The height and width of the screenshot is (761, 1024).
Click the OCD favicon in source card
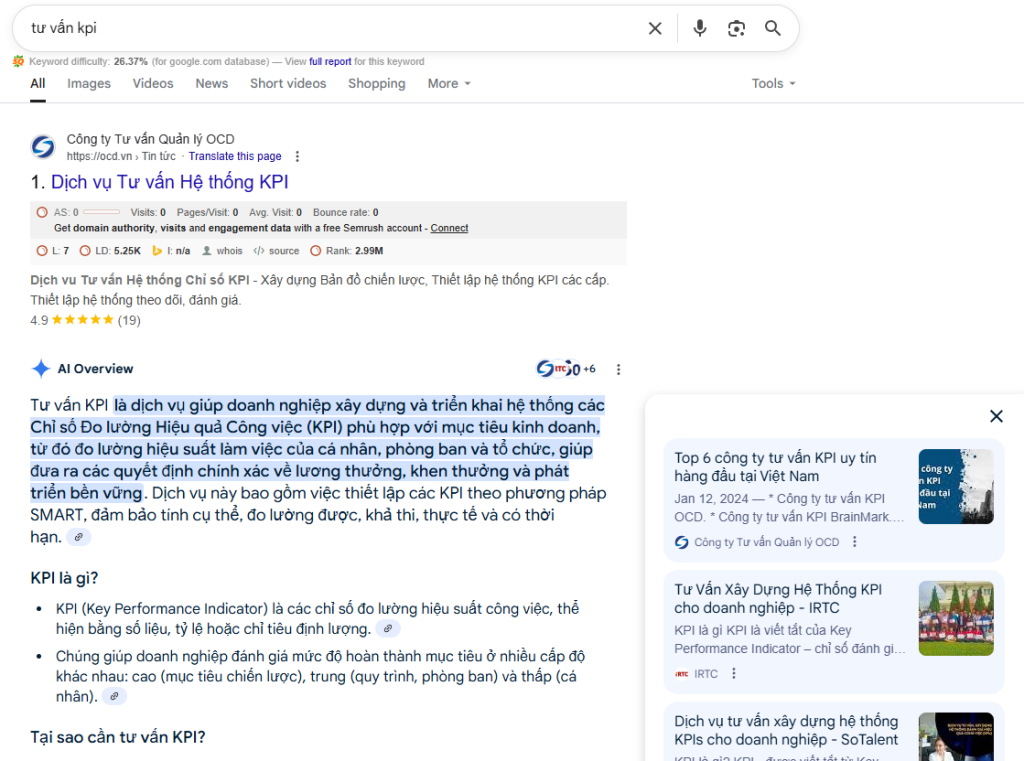681,542
